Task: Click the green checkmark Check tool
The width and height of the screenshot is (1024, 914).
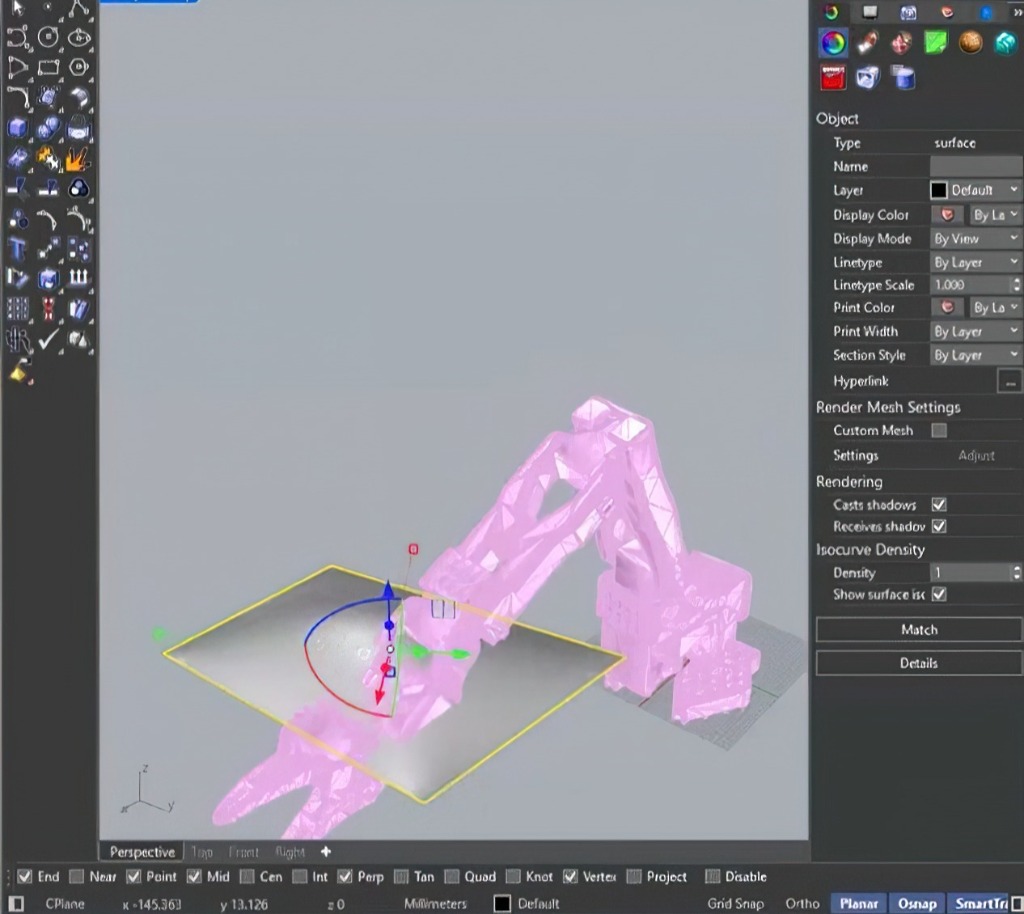Action: tap(48, 340)
